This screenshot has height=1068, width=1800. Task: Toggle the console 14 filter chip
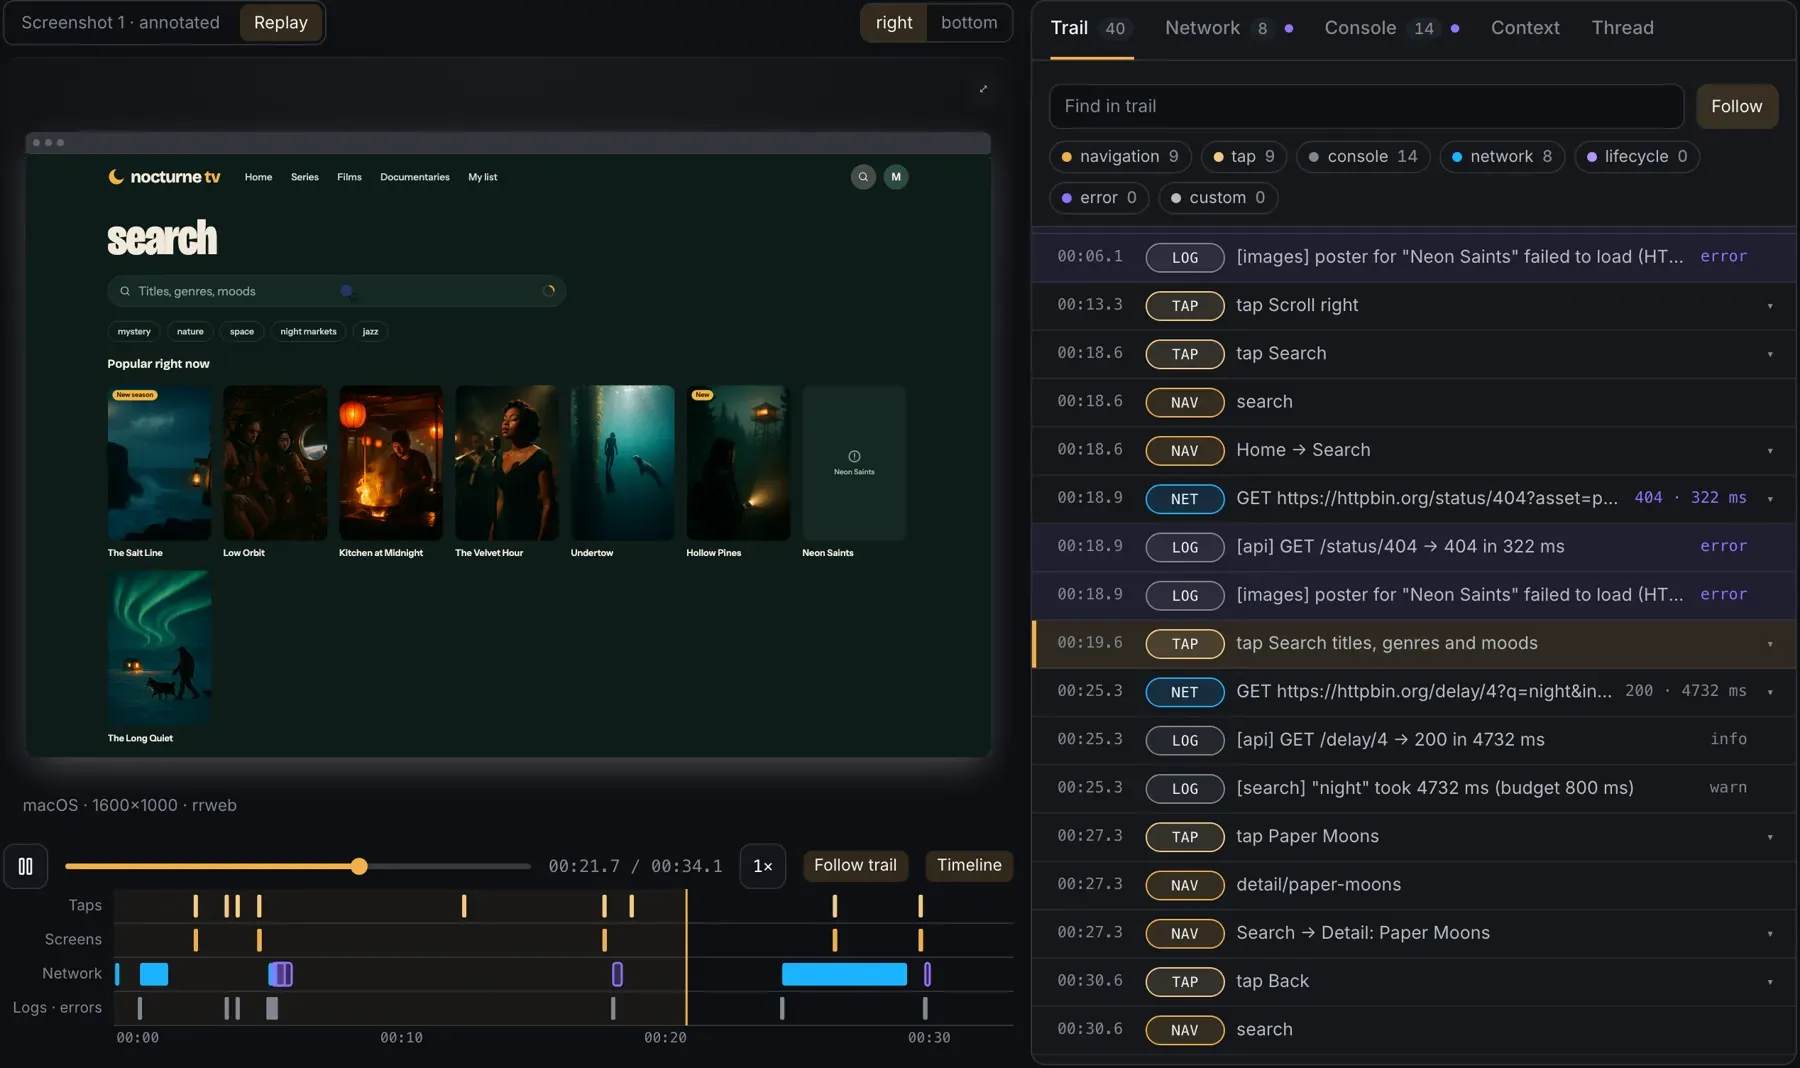tap(1363, 157)
